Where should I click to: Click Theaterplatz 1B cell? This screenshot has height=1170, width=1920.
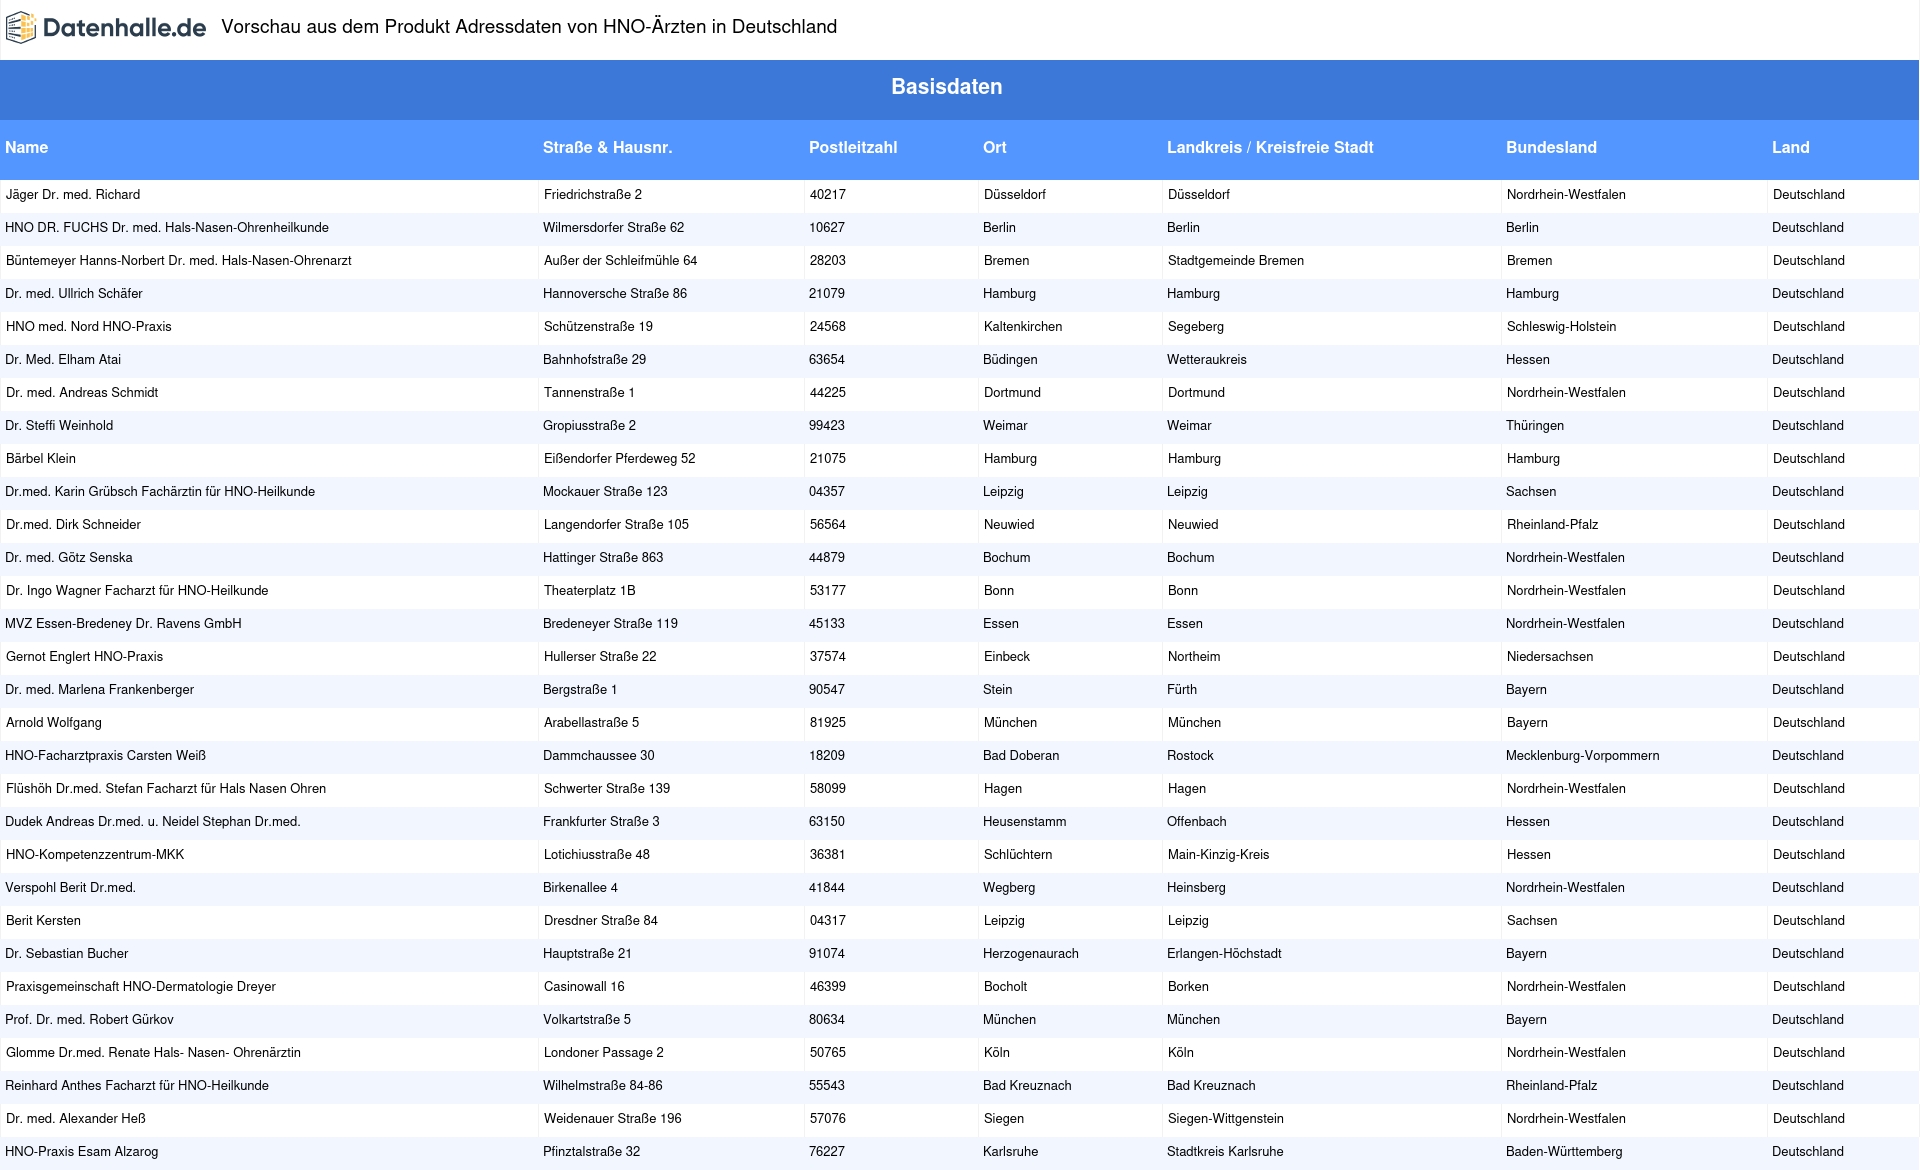click(590, 591)
